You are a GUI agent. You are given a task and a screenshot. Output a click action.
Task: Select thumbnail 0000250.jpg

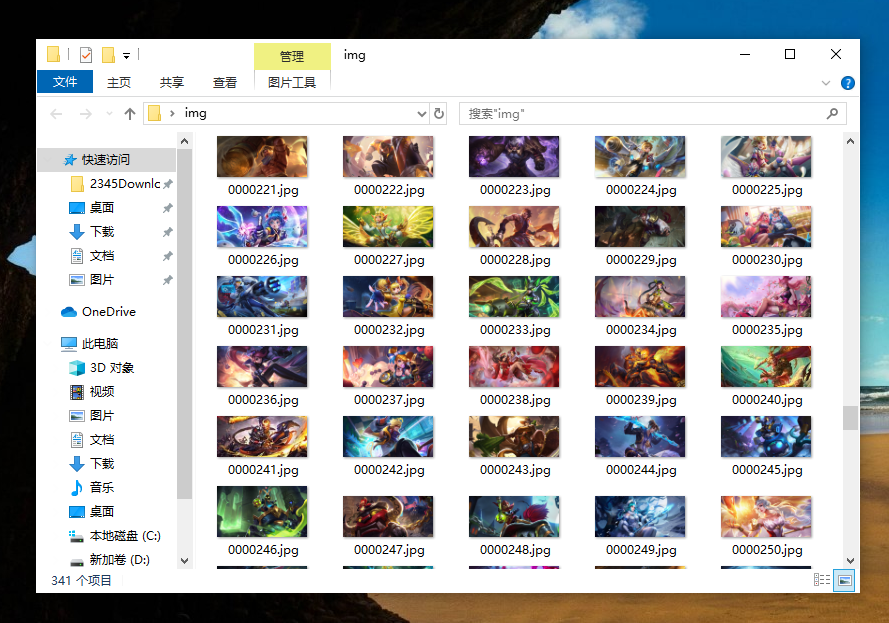coord(766,516)
